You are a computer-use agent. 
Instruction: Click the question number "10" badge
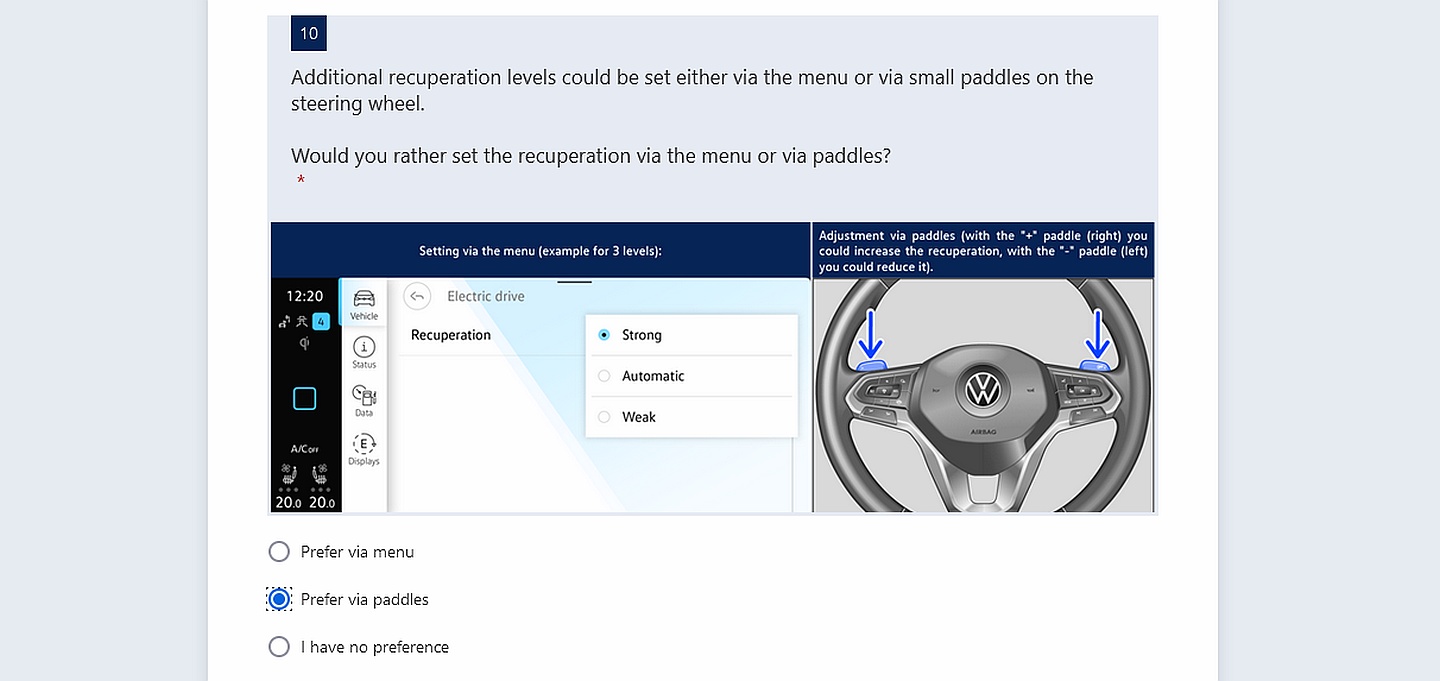(309, 33)
